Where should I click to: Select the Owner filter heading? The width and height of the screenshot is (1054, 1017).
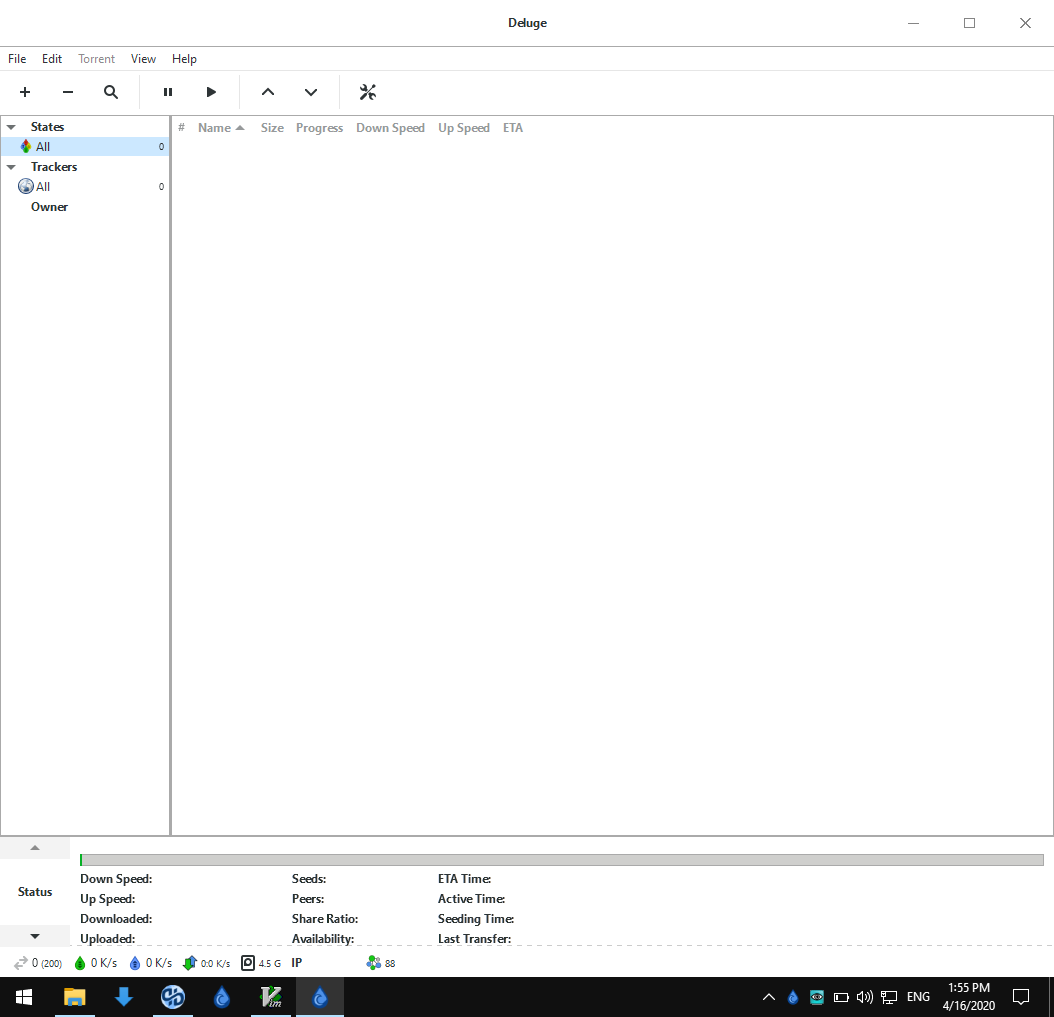pyautogui.click(x=49, y=207)
